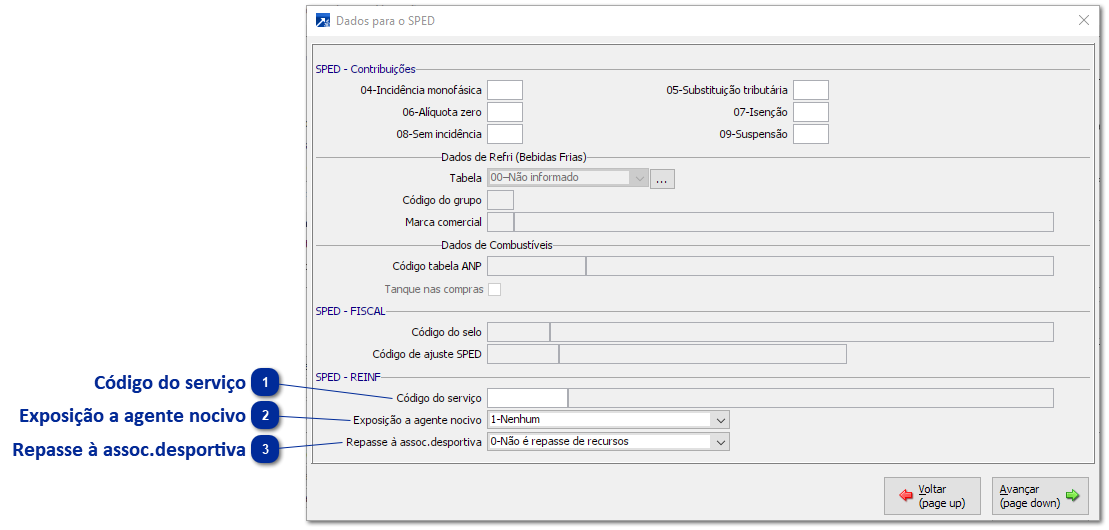Click callout marker number 1
This screenshot has width=1109, height=530.
tap(265, 383)
